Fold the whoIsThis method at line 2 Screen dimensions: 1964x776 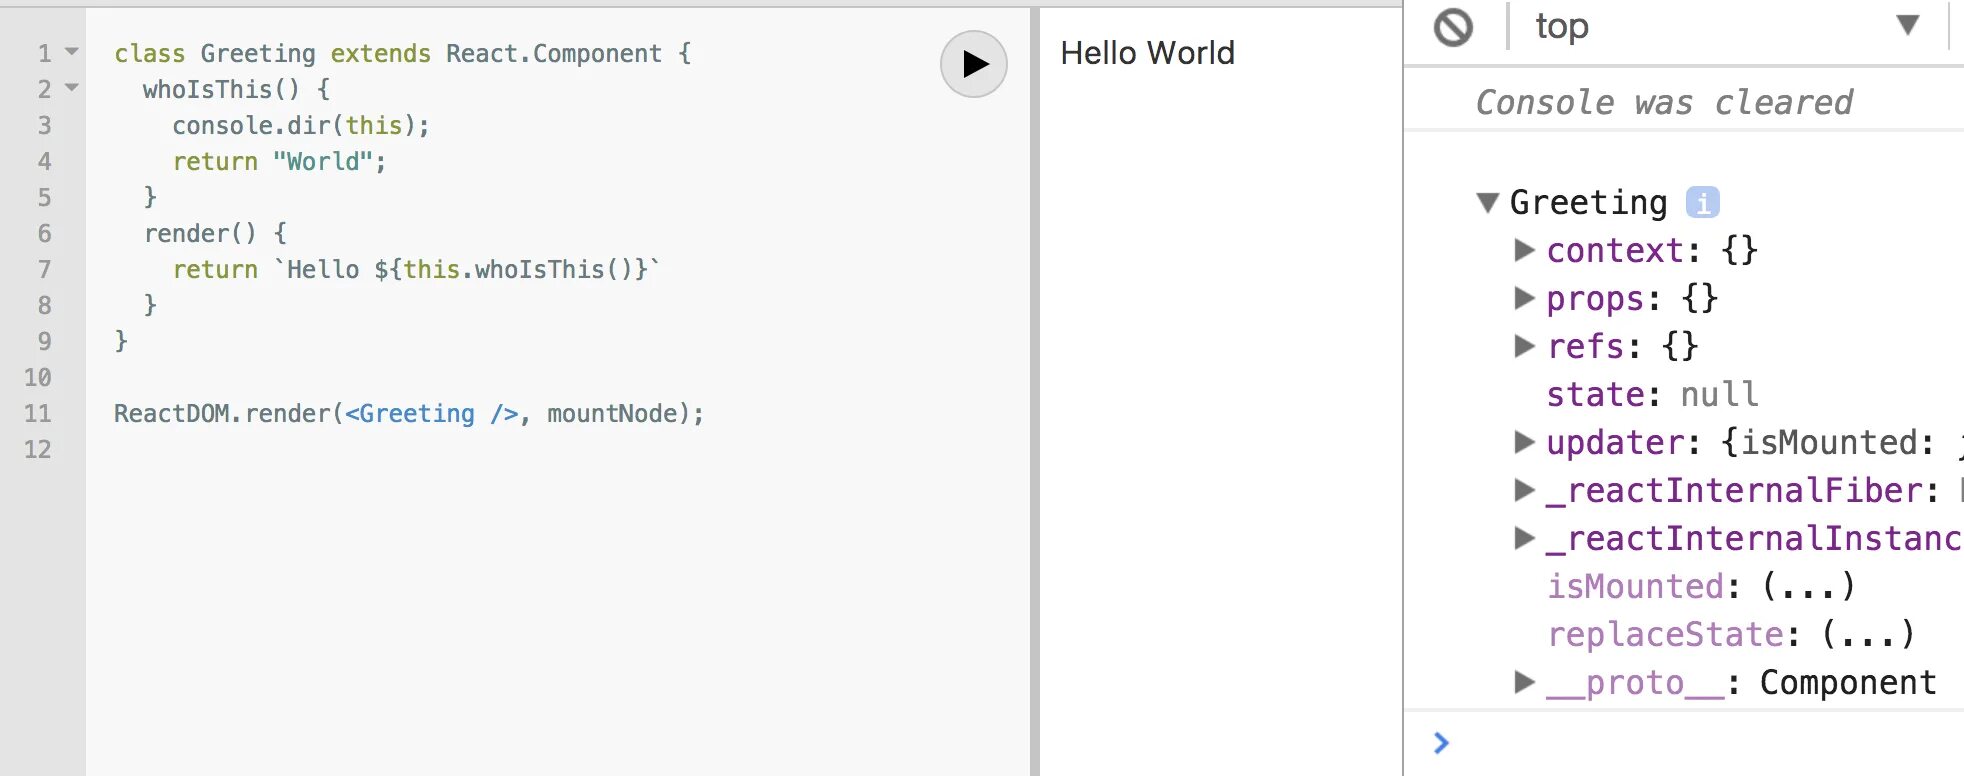[x=72, y=88]
